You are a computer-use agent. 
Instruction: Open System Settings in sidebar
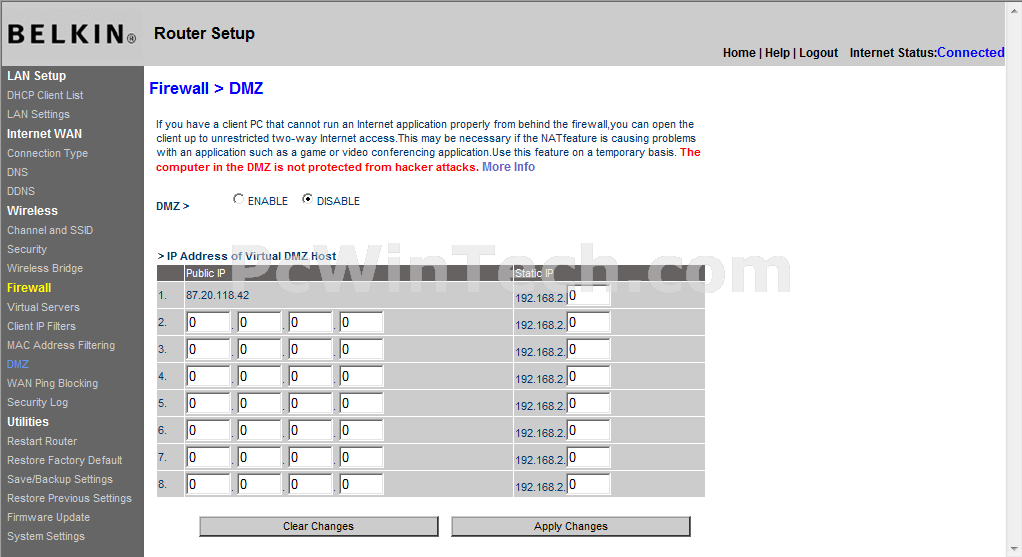coord(46,536)
